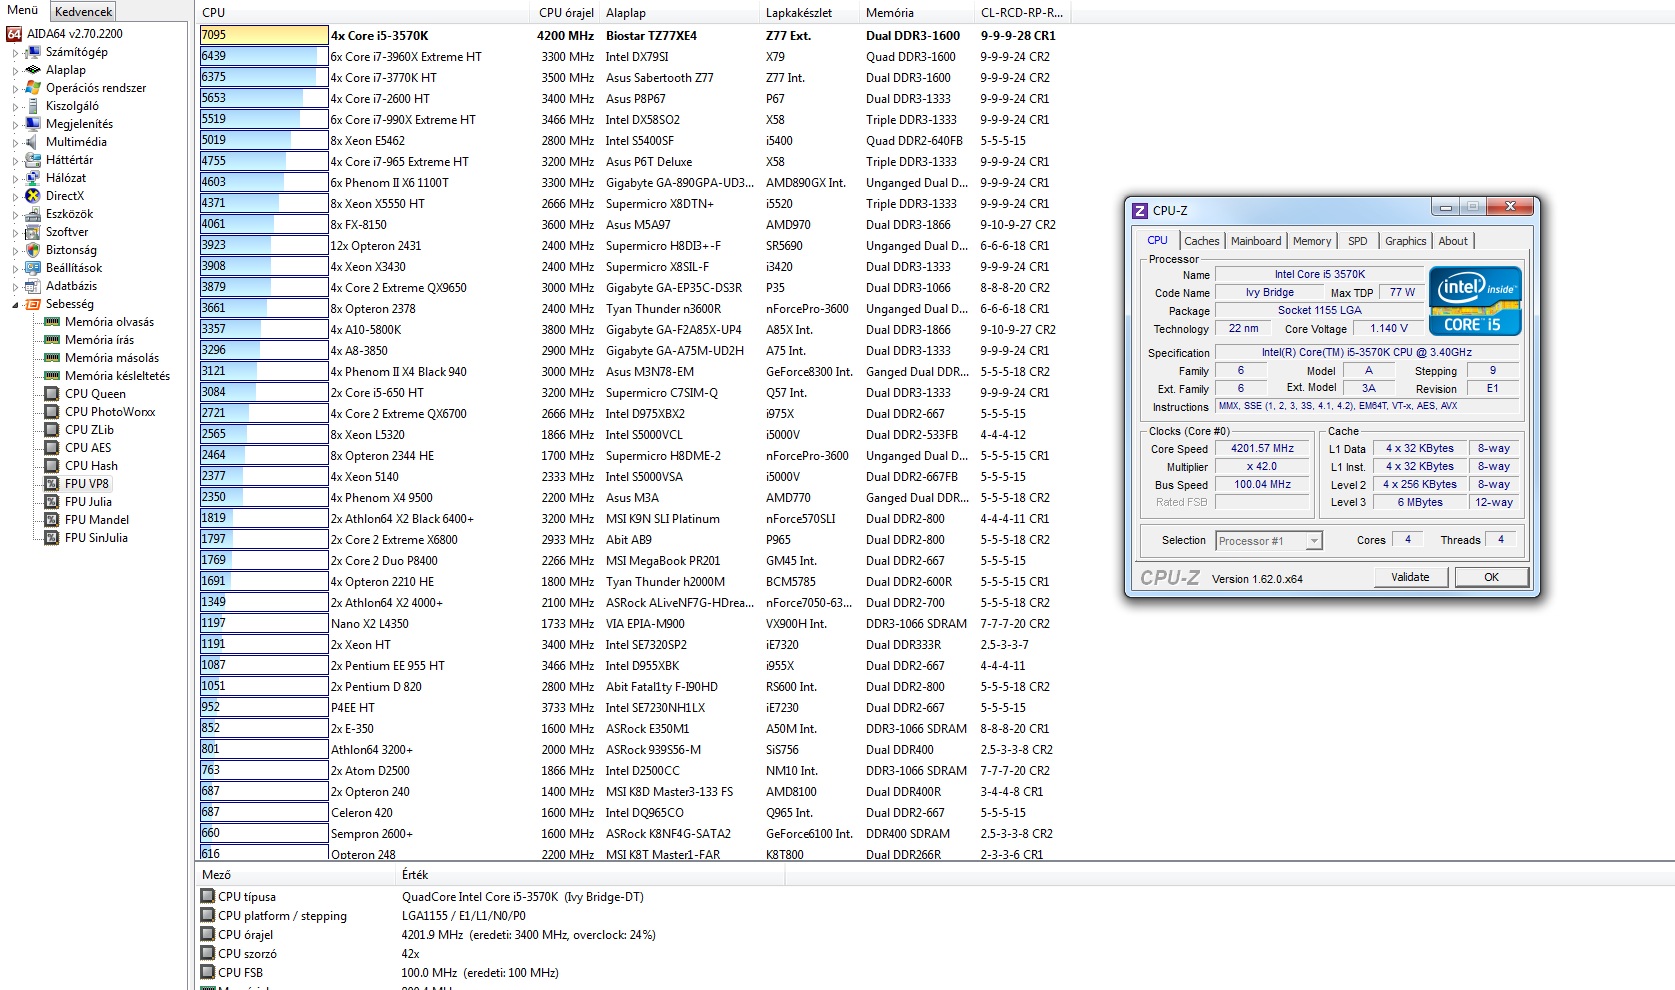The height and width of the screenshot is (990, 1675).
Task: Select the Alaplap motherboard icon
Action: pos(33,70)
